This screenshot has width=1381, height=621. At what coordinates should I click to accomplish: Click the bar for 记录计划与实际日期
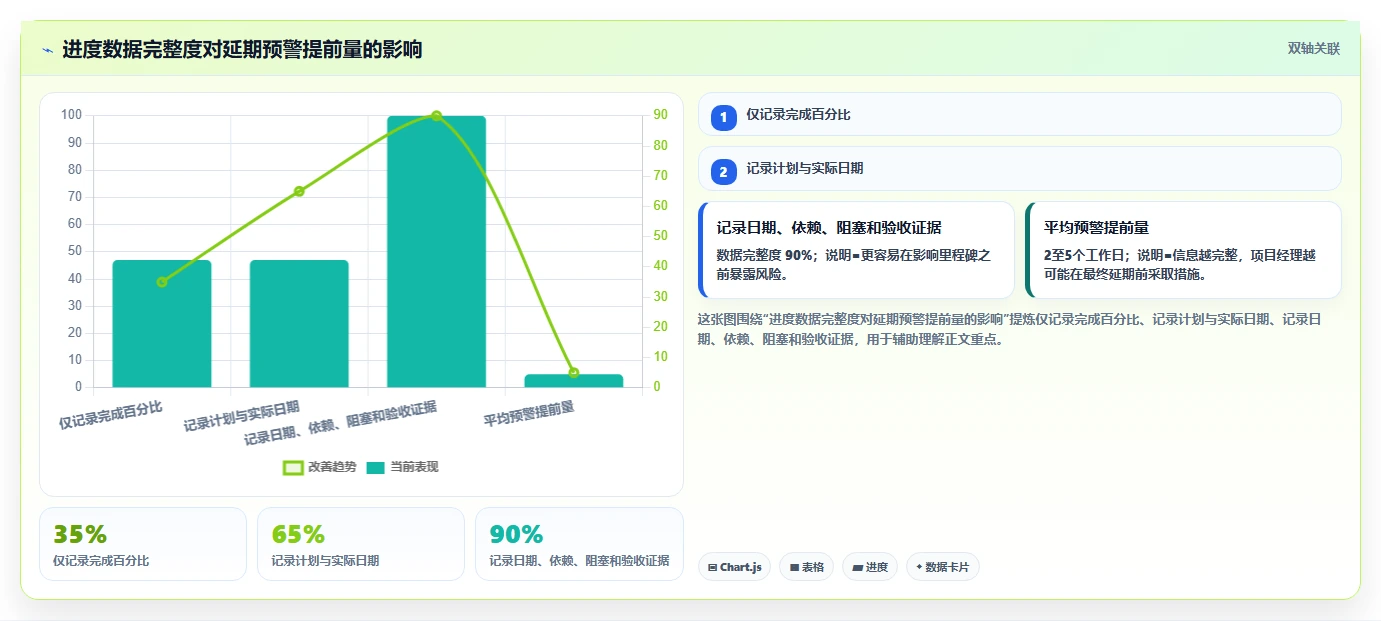(x=299, y=323)
